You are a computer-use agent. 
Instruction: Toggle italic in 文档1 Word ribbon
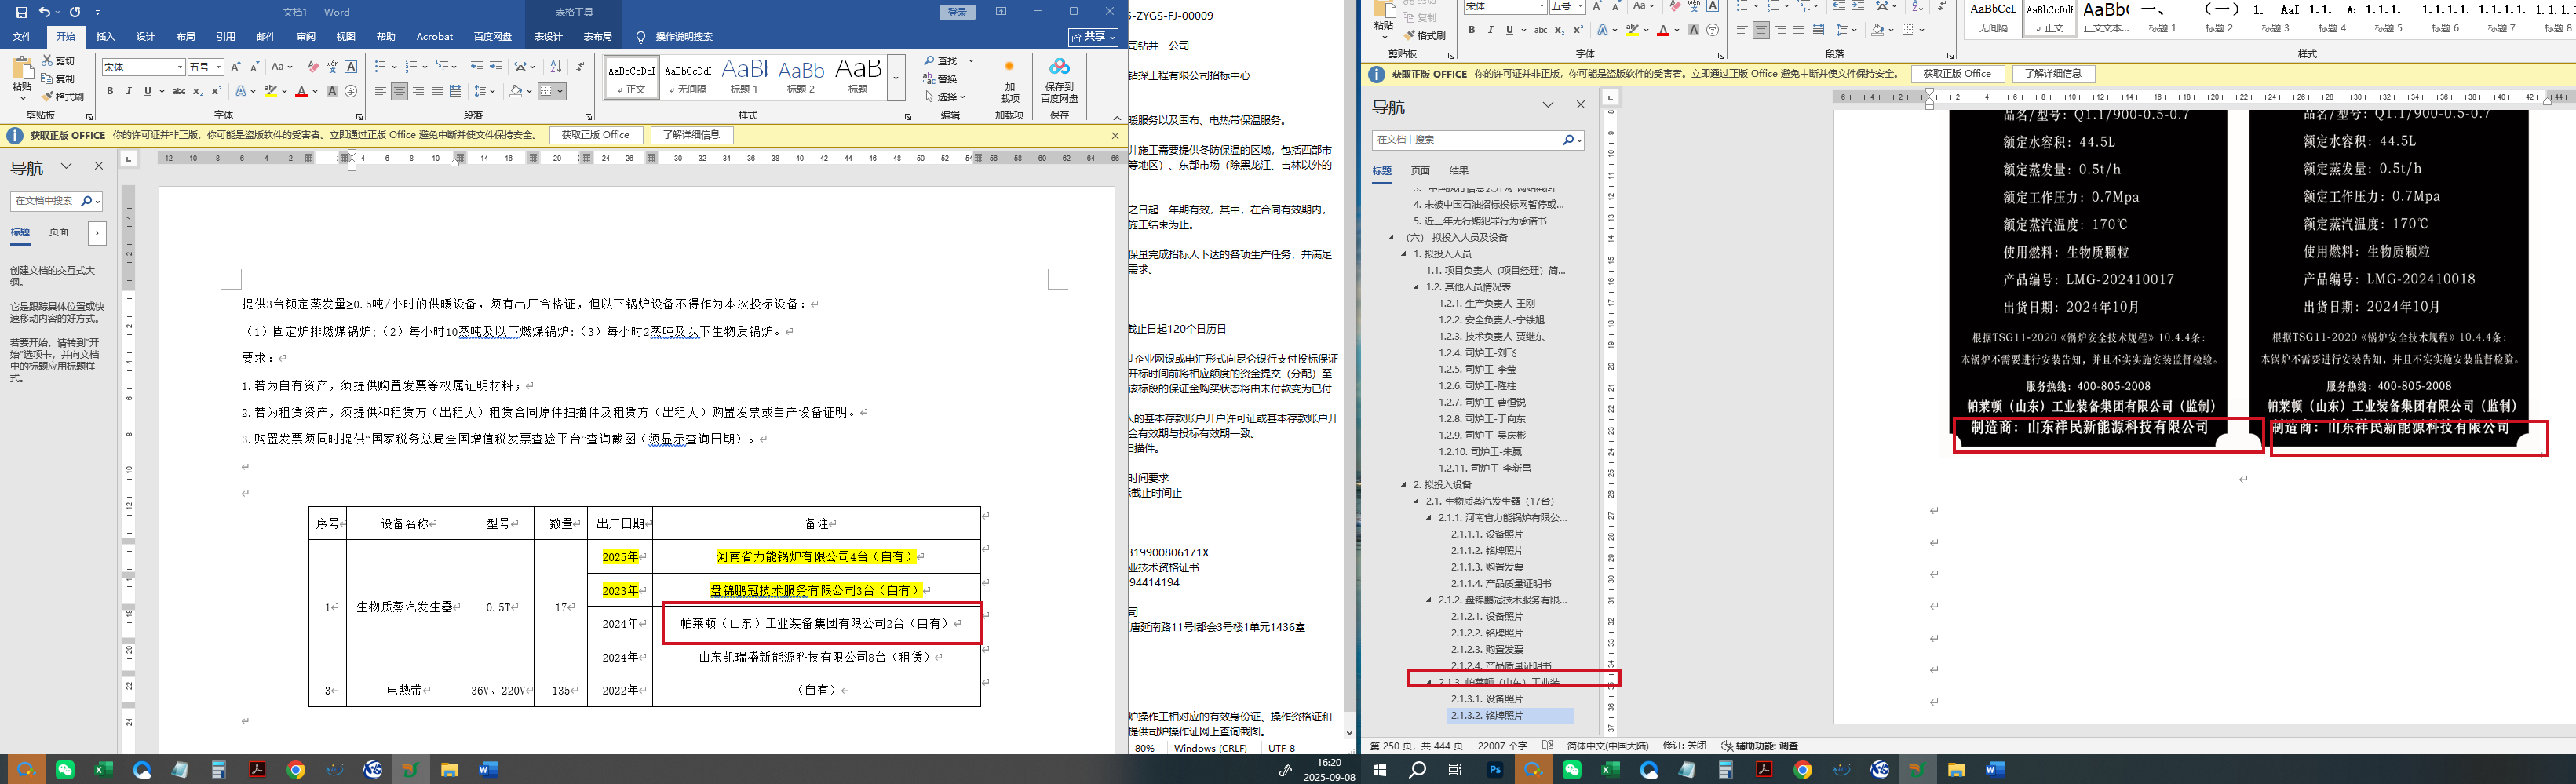pos(129,91)
